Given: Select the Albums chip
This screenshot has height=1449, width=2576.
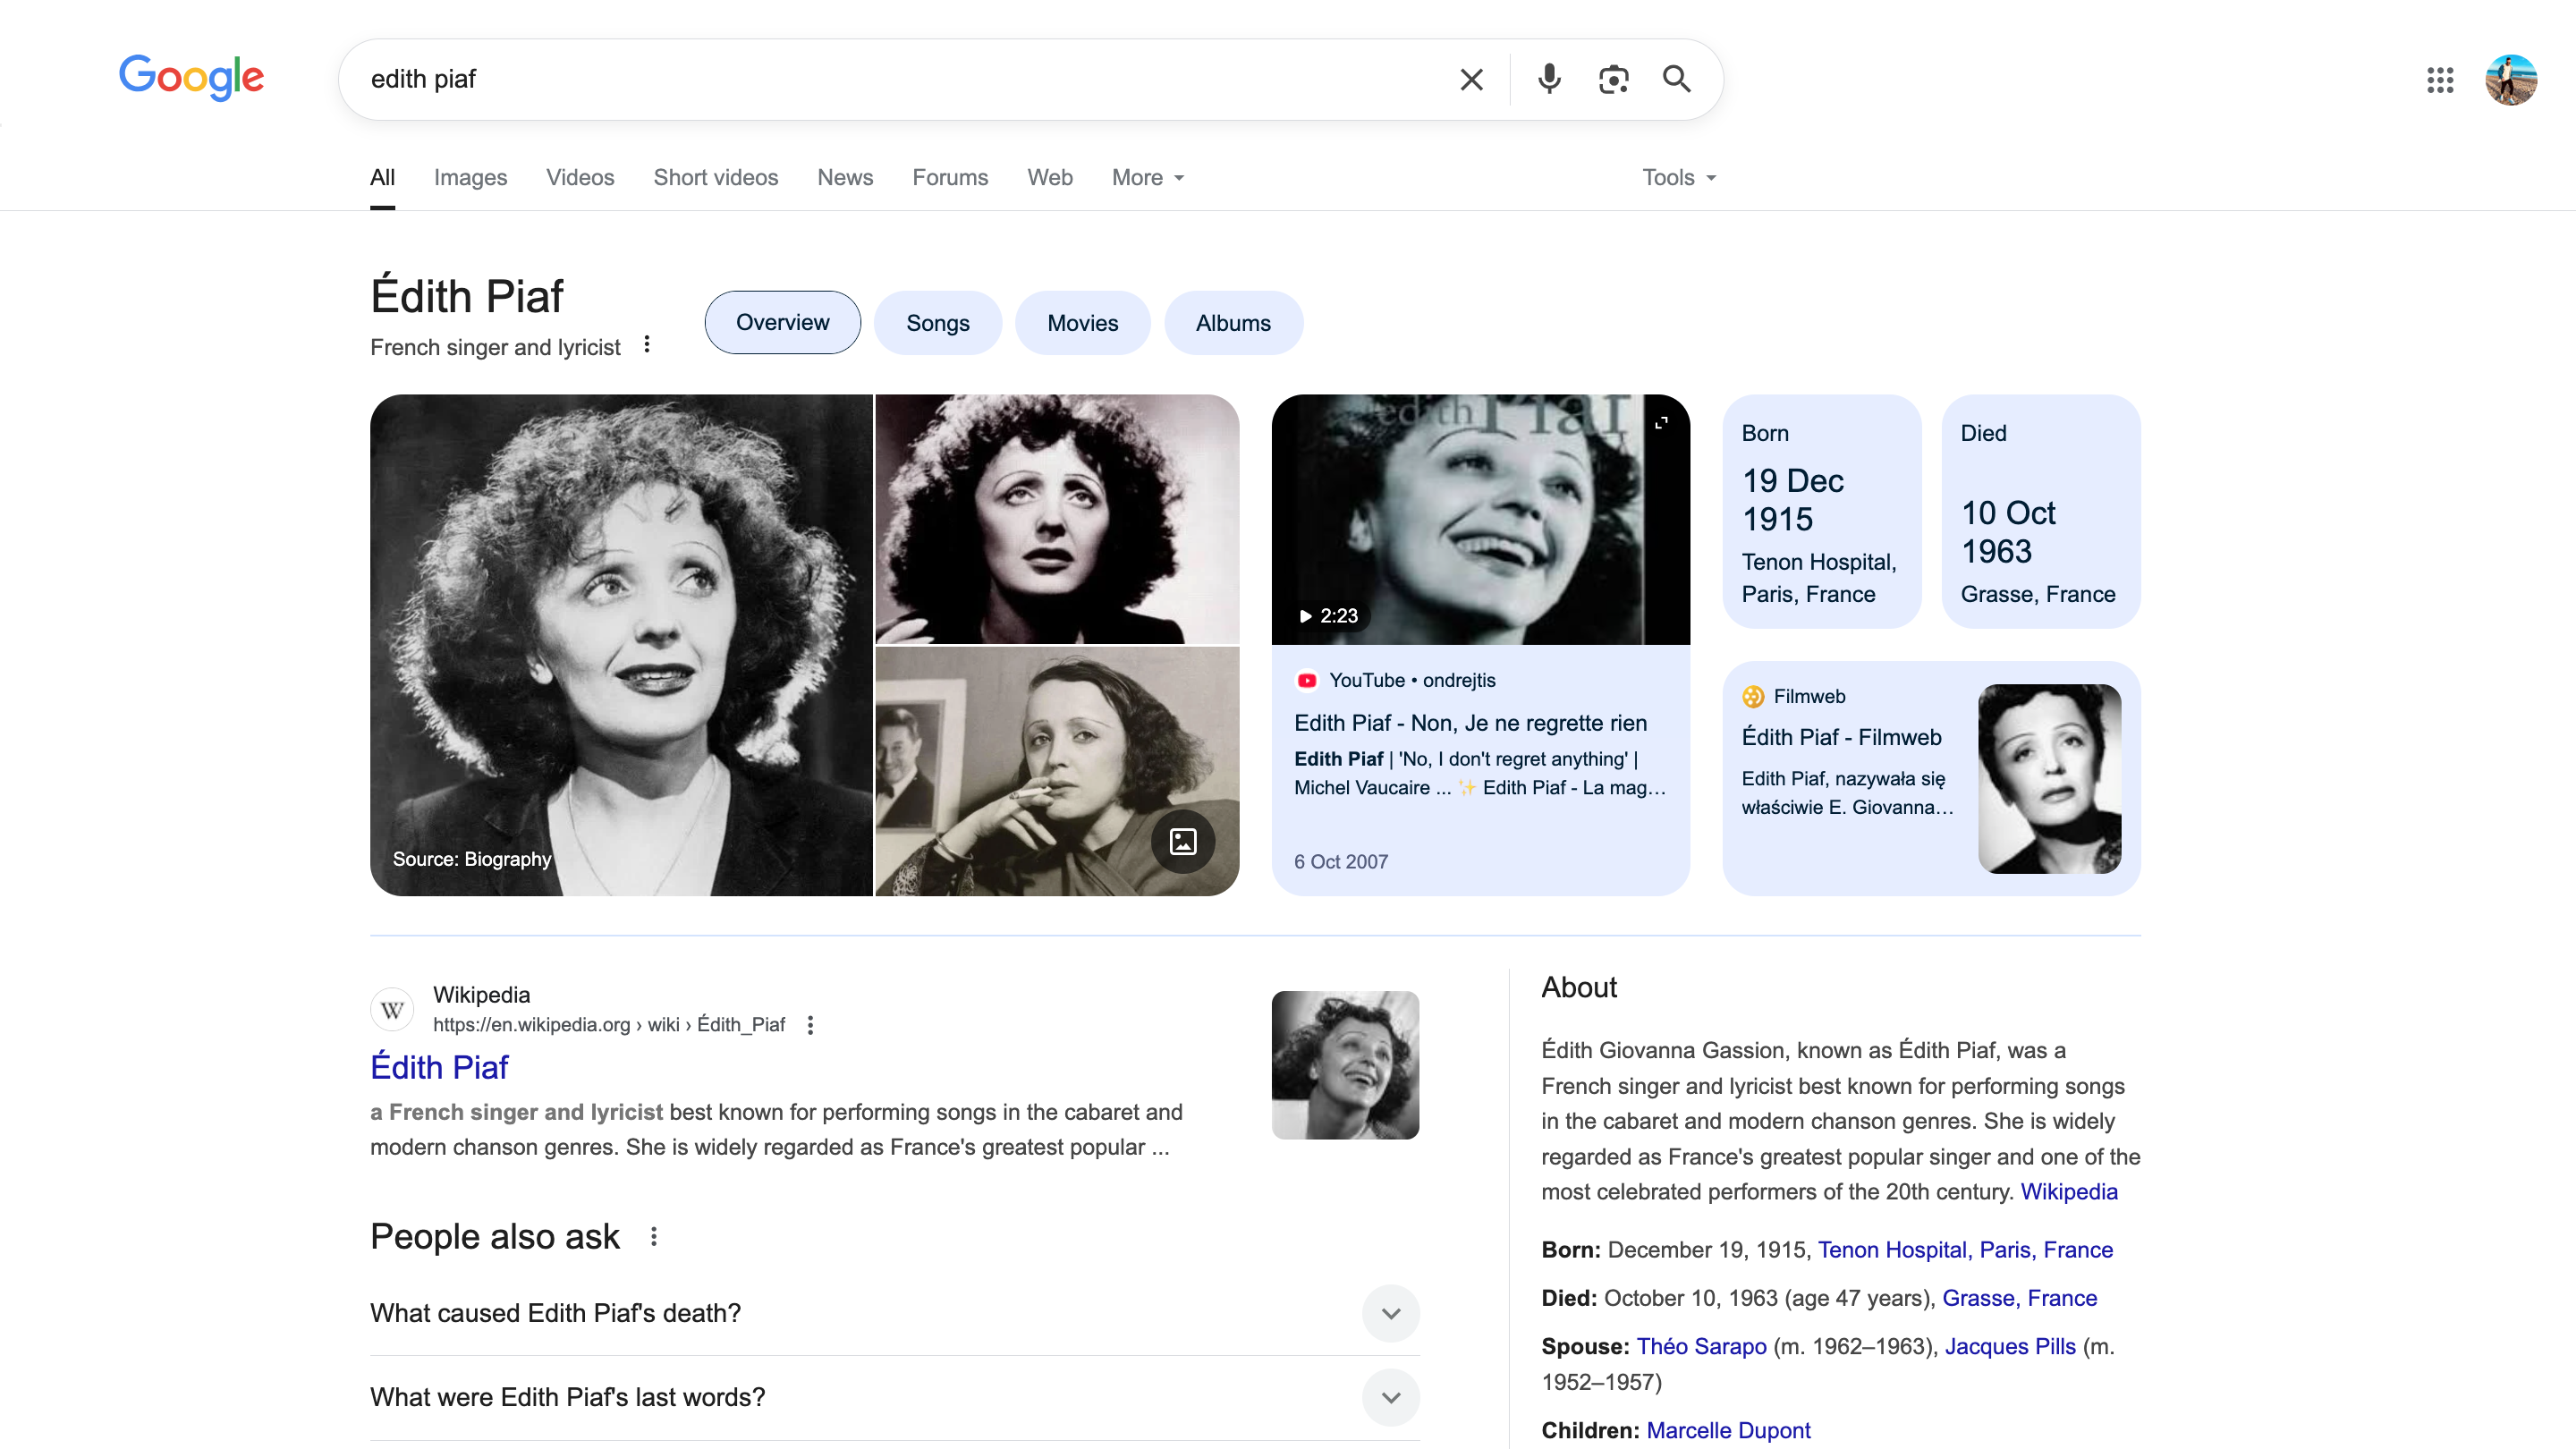Looking at the screenshot, I should pyautogui.click(x=1233, y=323).
